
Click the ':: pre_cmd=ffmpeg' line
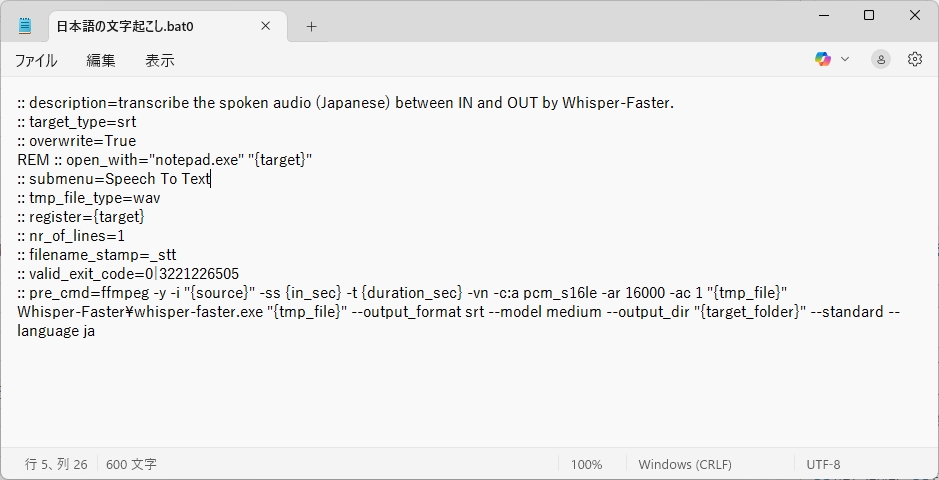click(402, 293)
